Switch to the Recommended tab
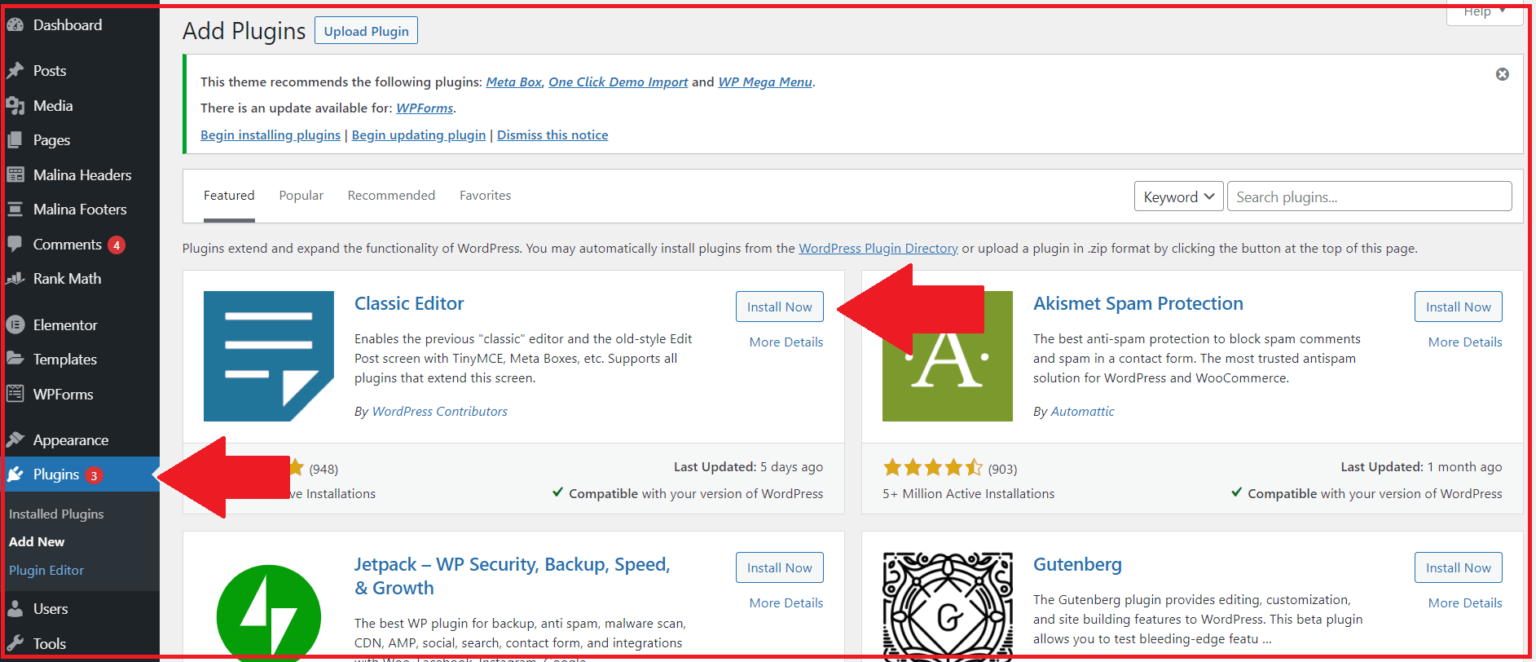Image resolution: width=1536 pixels, height=662 pixels. [391, 196]
